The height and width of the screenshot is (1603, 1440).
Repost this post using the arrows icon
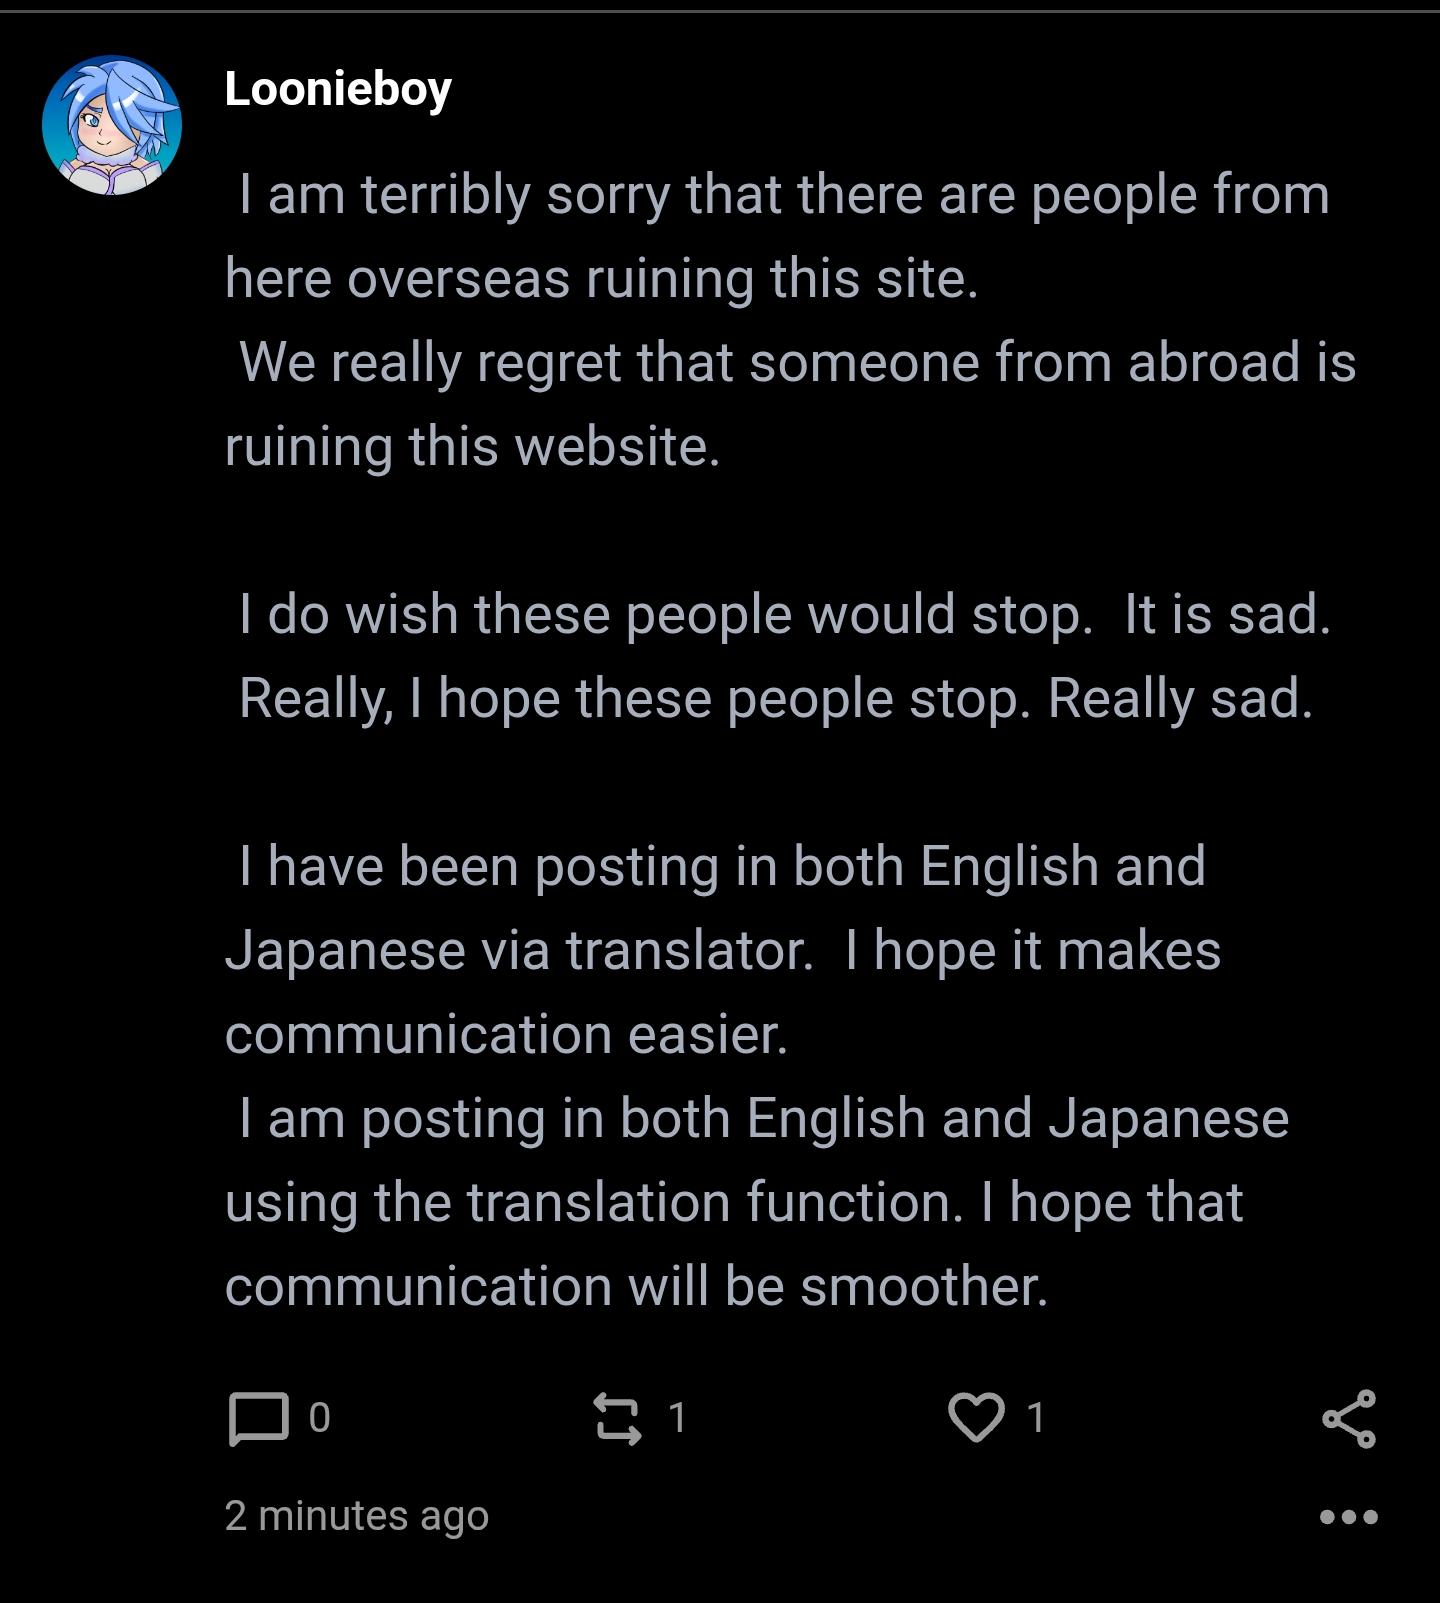617,1418
